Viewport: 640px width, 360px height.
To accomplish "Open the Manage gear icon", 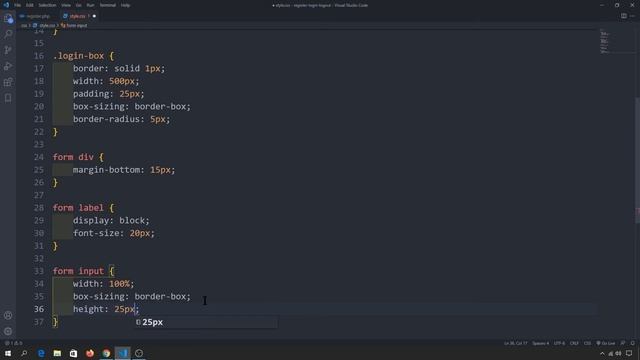I will coord(8,331).
